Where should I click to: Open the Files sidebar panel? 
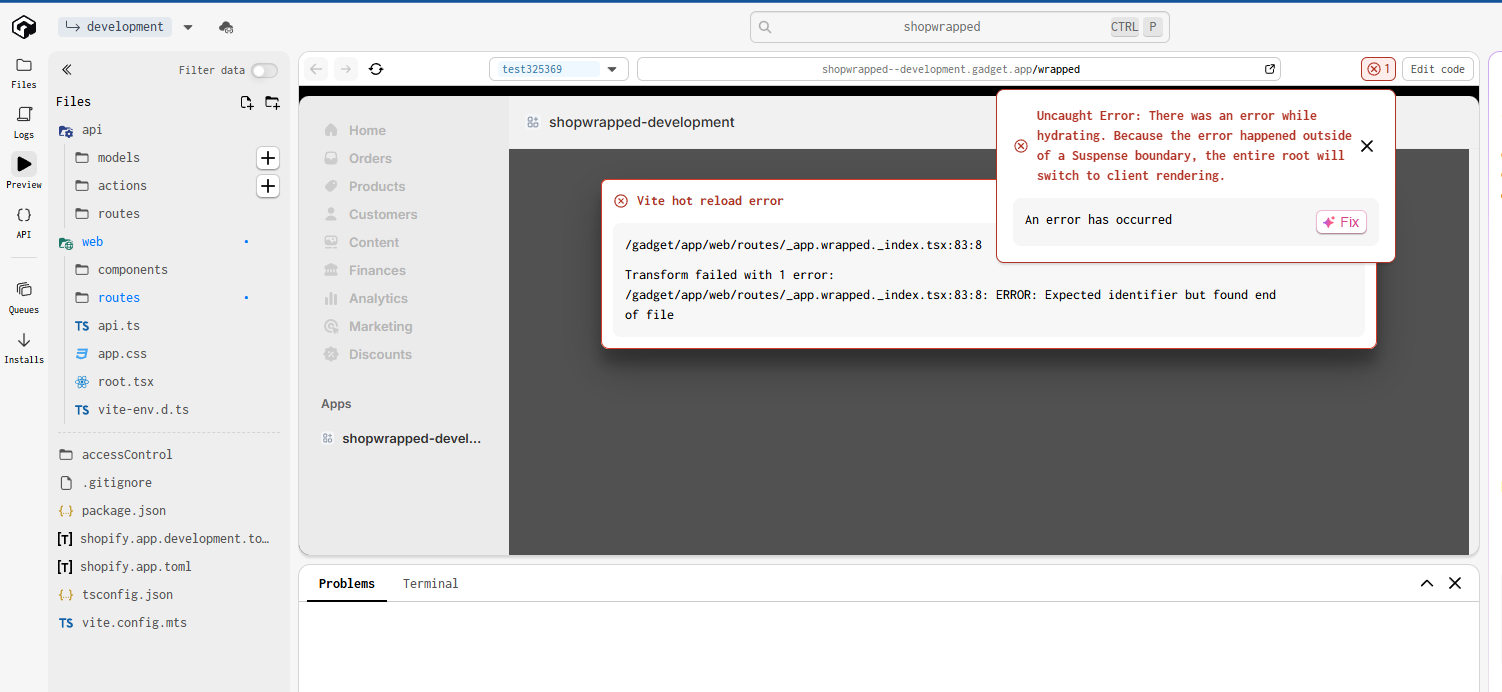pyautogui.click(x=24, y=73)
